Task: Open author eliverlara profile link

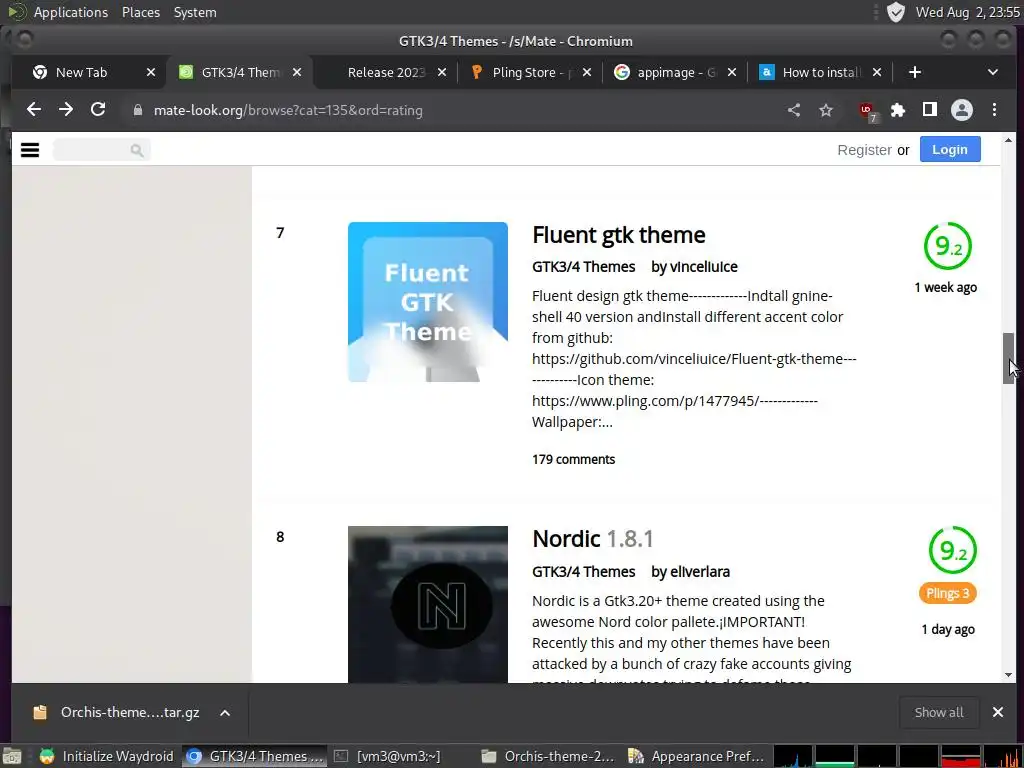Action: [x=699, y=571]
